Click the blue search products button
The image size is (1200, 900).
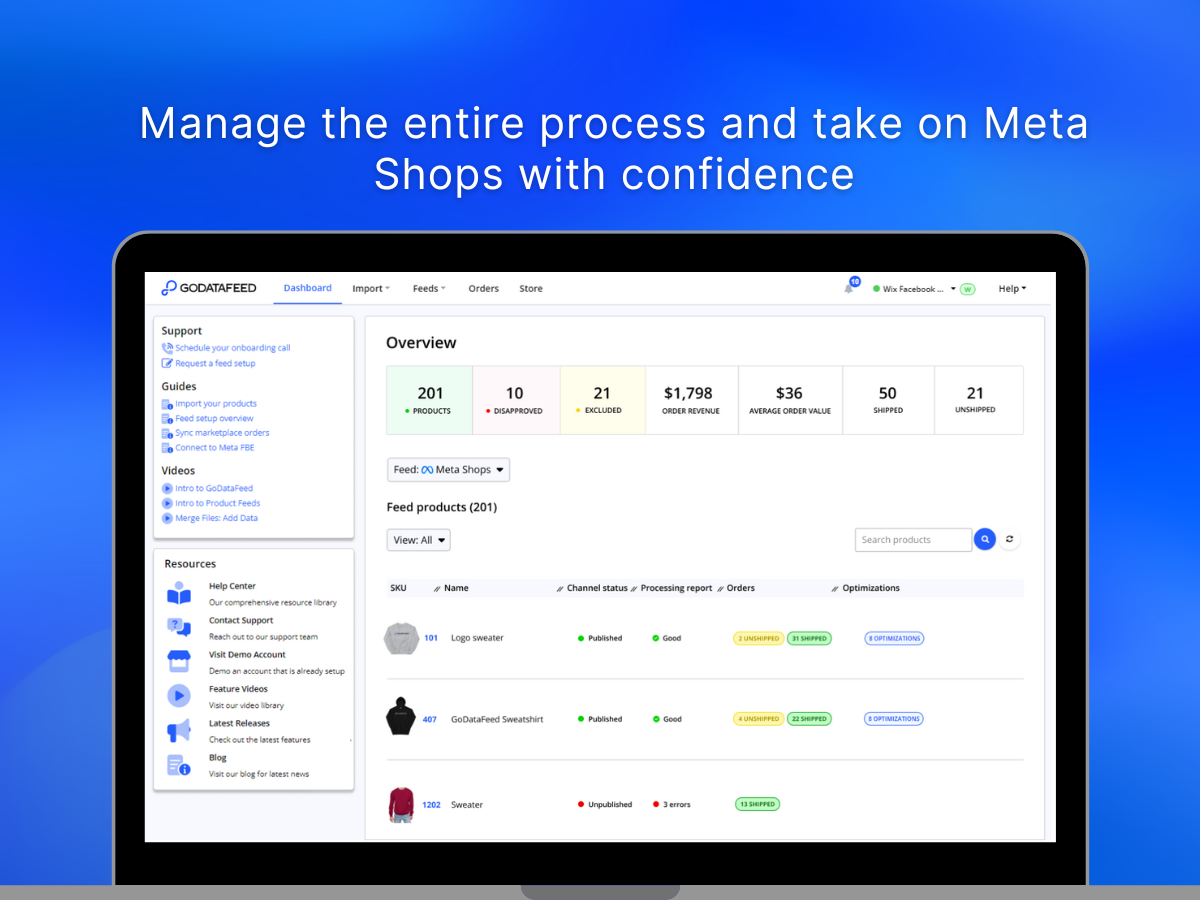tap(985, 540)
